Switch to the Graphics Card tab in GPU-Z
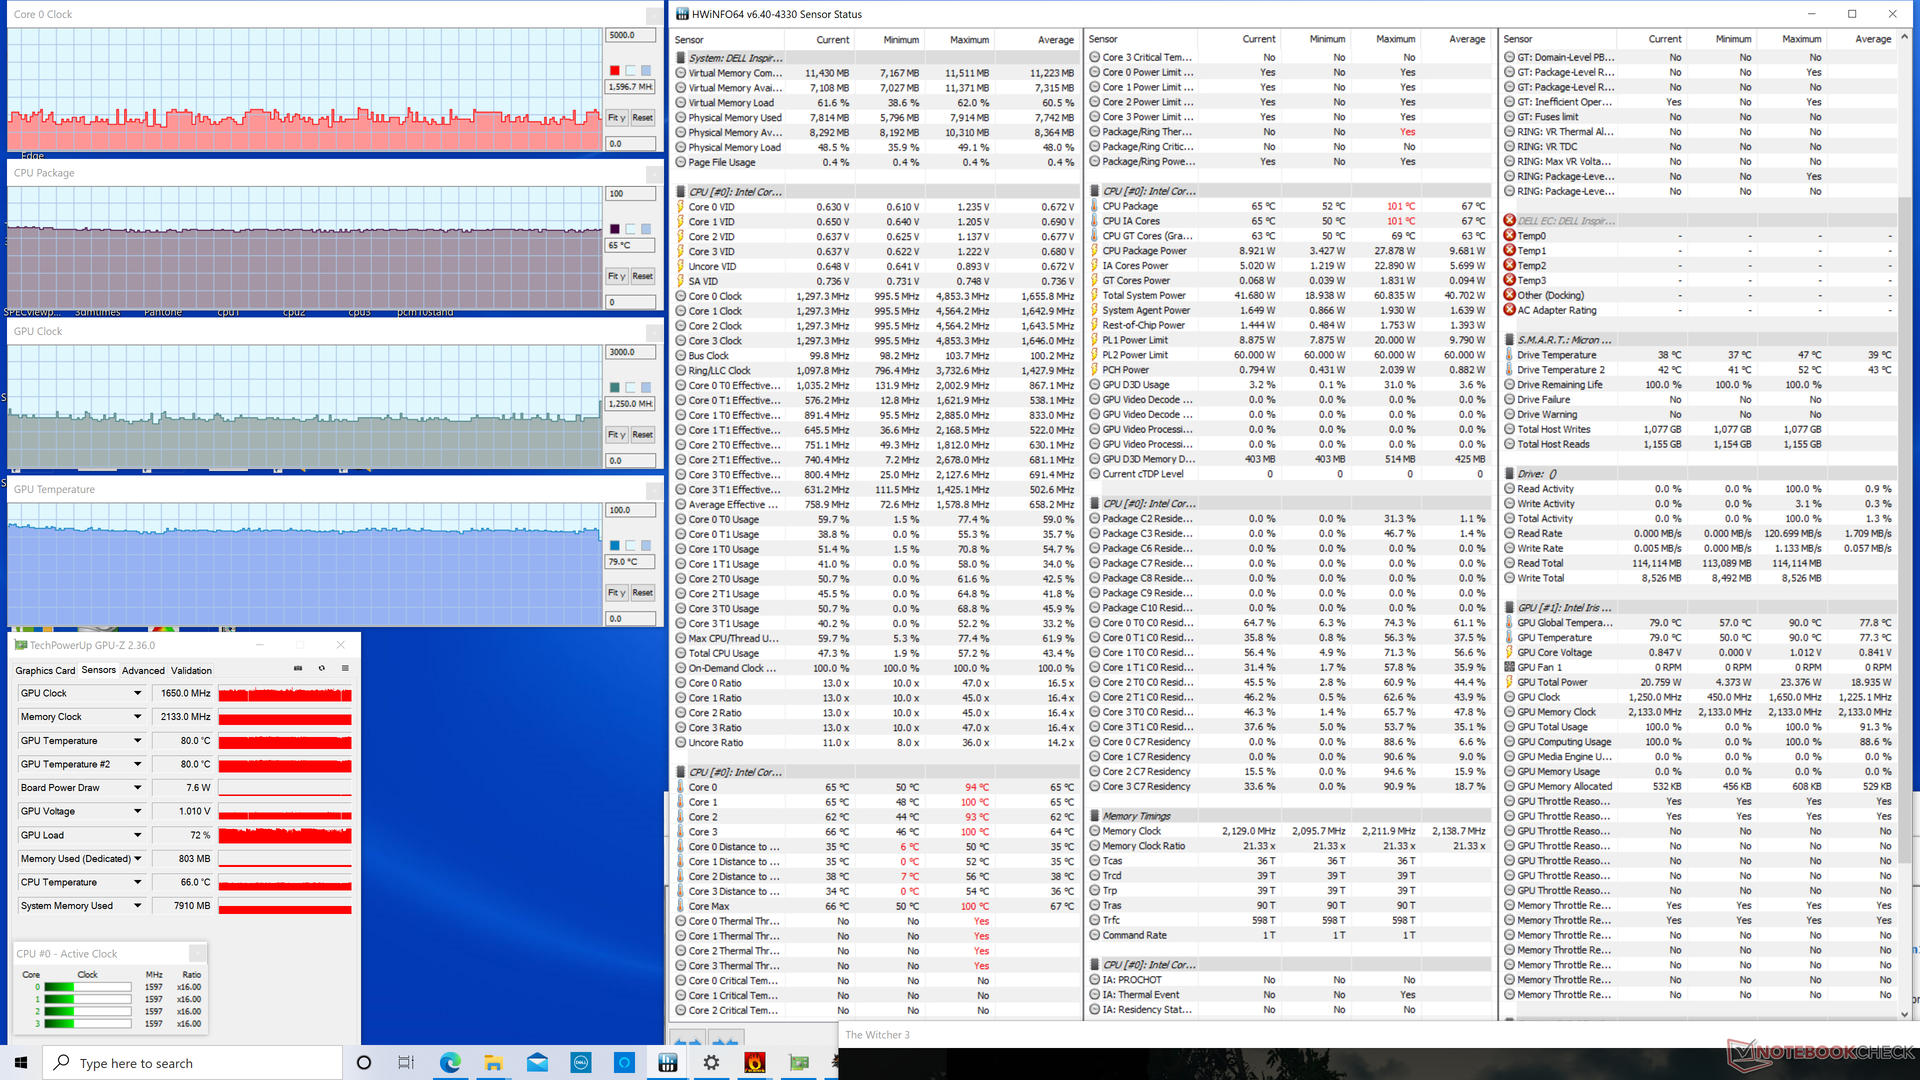 pyautogui.click(x=45, y=671)
